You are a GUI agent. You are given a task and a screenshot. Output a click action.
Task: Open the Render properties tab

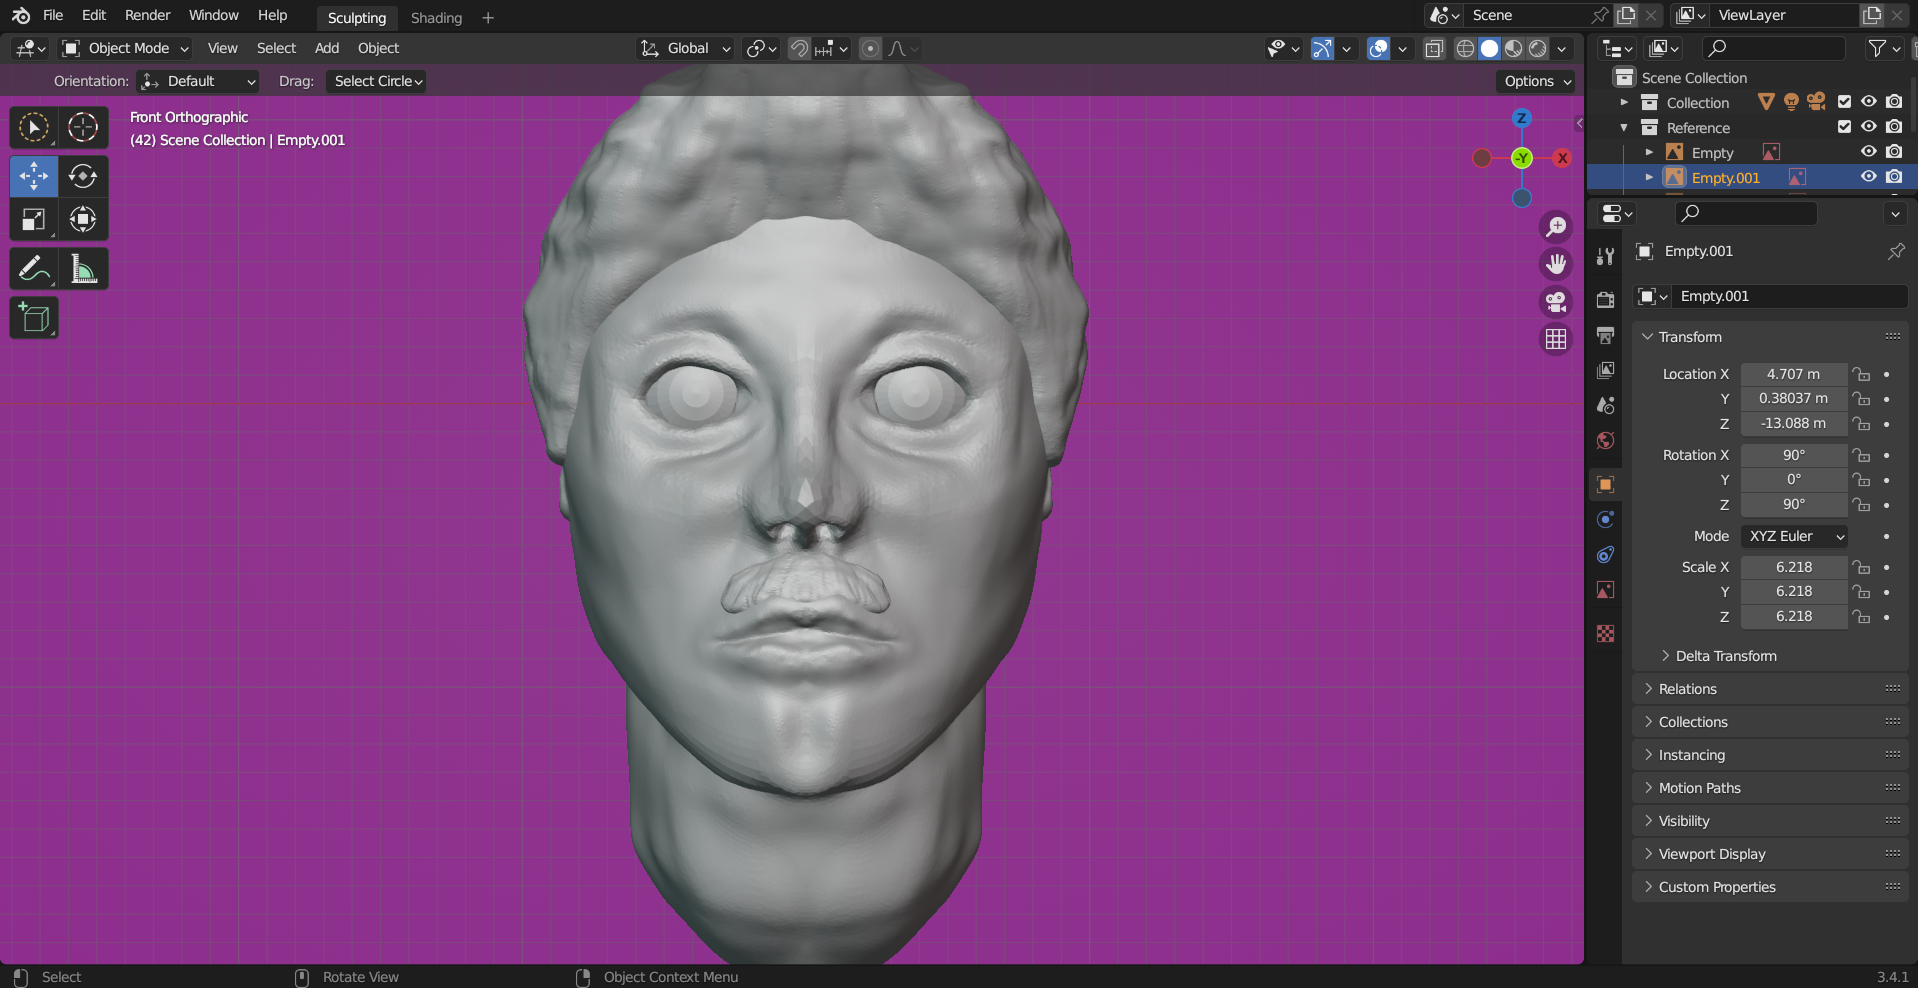tap(1605, 300)
